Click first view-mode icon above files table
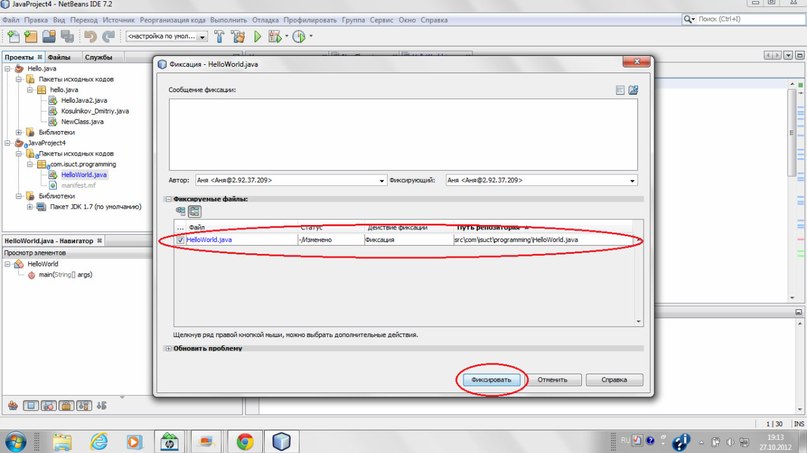Image resolution: width=807 pixels, height=453 pixels. pos(181,211)
